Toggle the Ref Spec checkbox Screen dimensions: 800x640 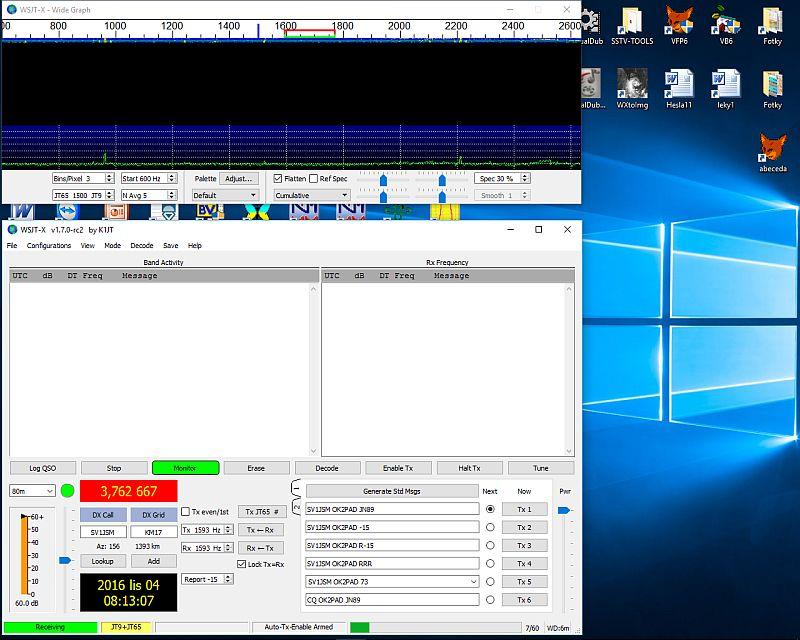tap(314, 179)
